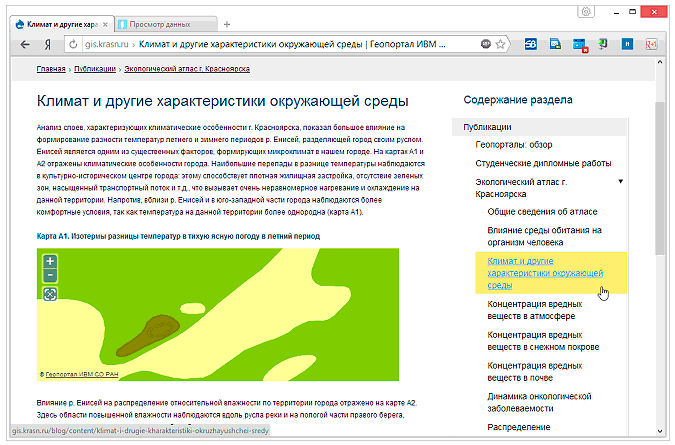The width and height of the screenshot is (675, 445).
Task: Zoom in on the isotherm map
Action: [x=50, y=261]
